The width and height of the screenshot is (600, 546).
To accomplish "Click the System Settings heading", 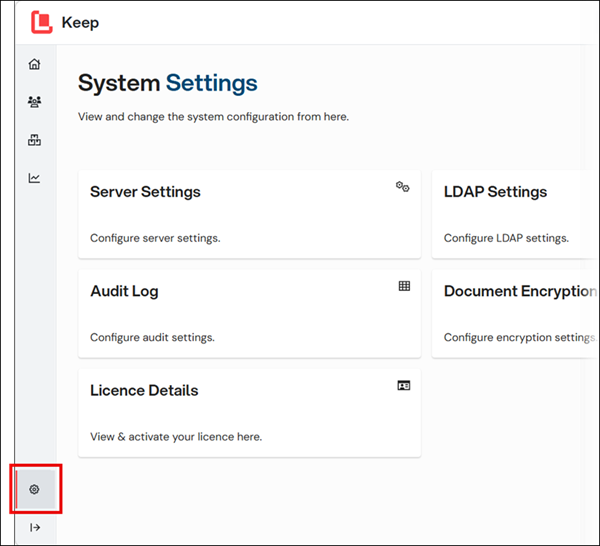I will [x=168, y=83].
